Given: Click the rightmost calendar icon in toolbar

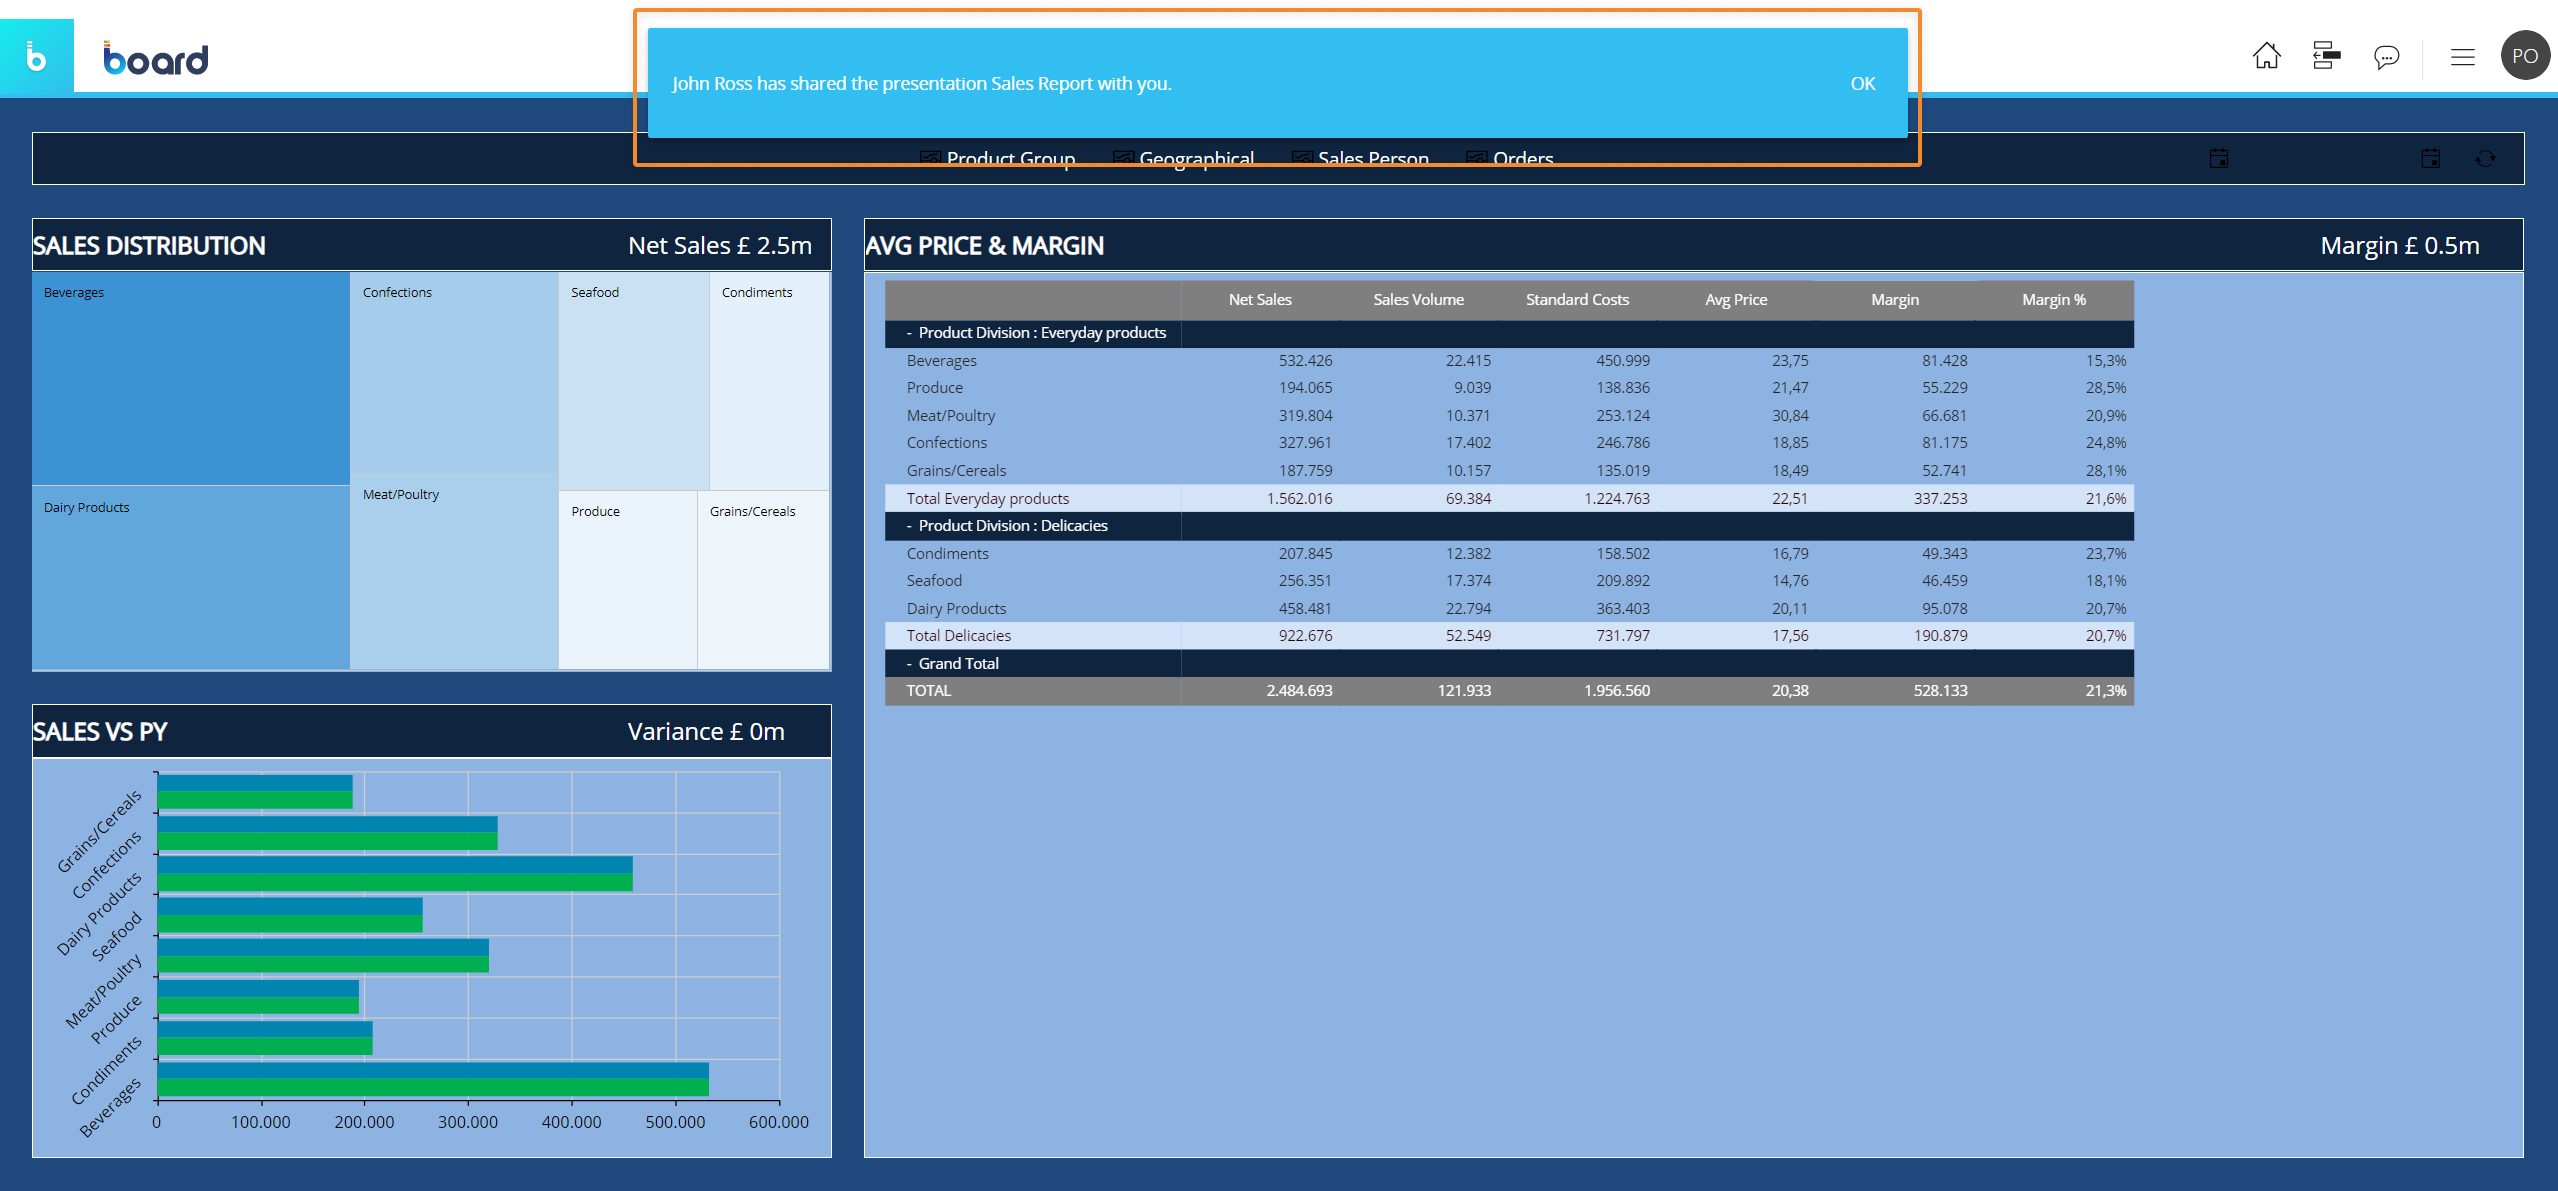Looking at the screenshot, I should tap(2431, 159).
